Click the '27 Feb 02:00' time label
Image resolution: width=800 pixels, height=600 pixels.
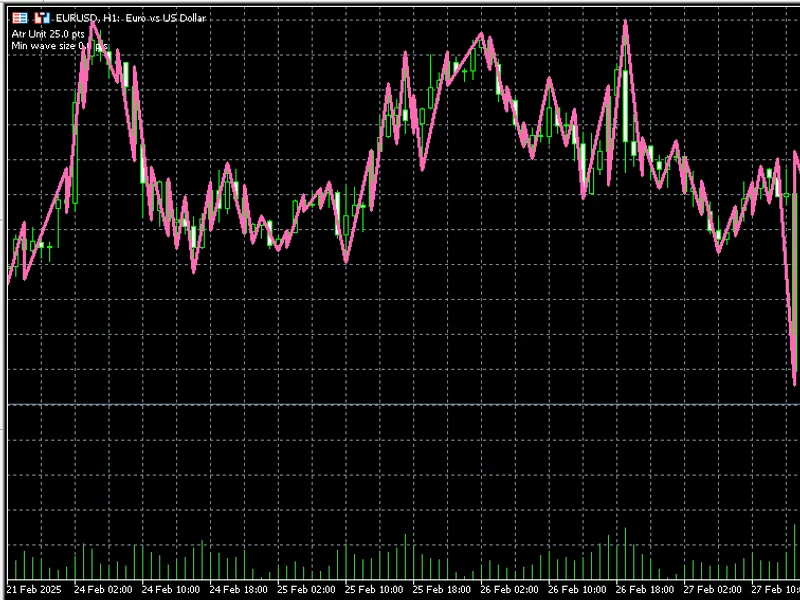coord(713,589)
